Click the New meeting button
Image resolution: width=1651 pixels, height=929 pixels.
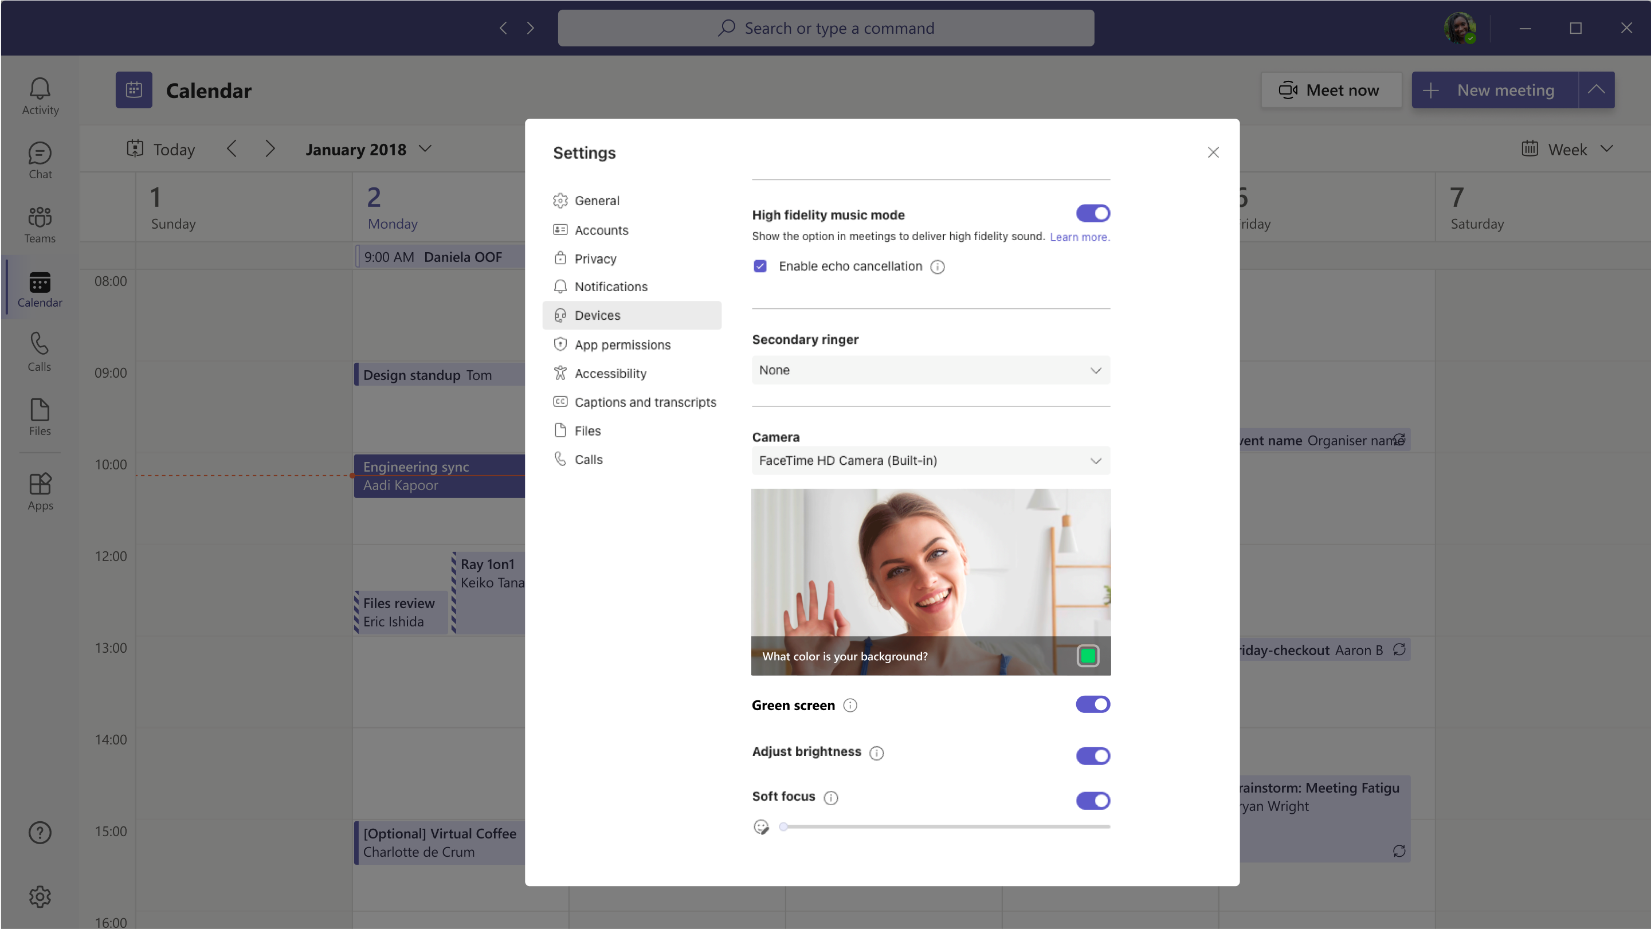[1492, 90]
